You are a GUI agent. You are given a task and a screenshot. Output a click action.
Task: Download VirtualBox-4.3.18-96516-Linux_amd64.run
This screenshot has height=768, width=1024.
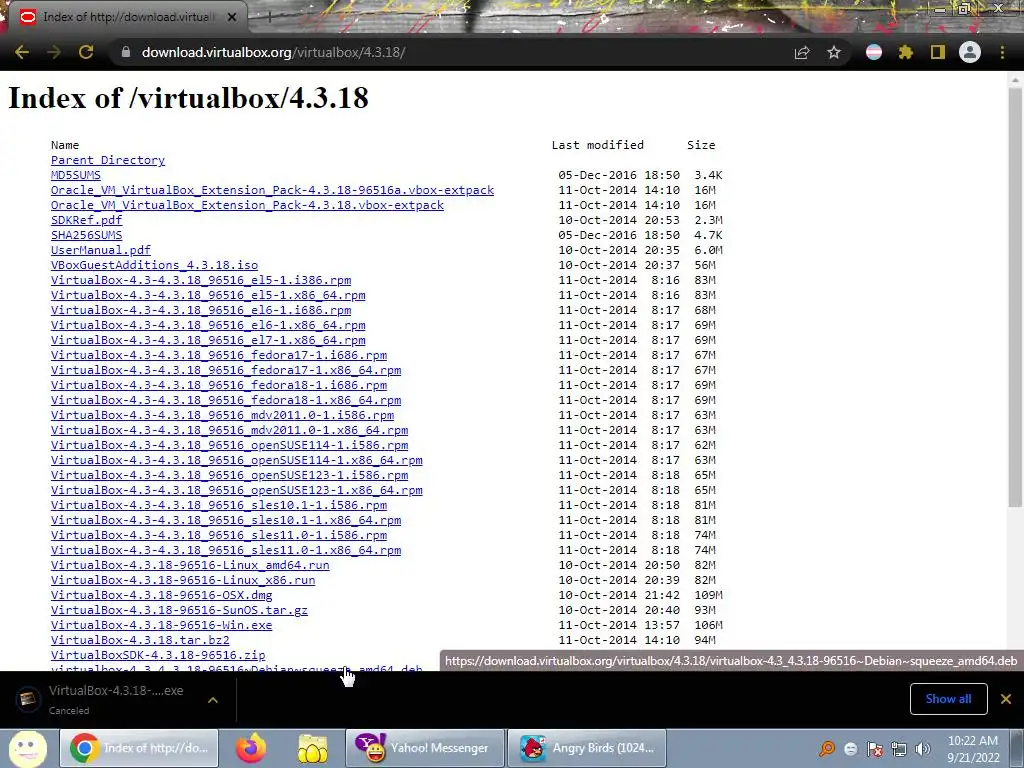click(x=190, y=566)
